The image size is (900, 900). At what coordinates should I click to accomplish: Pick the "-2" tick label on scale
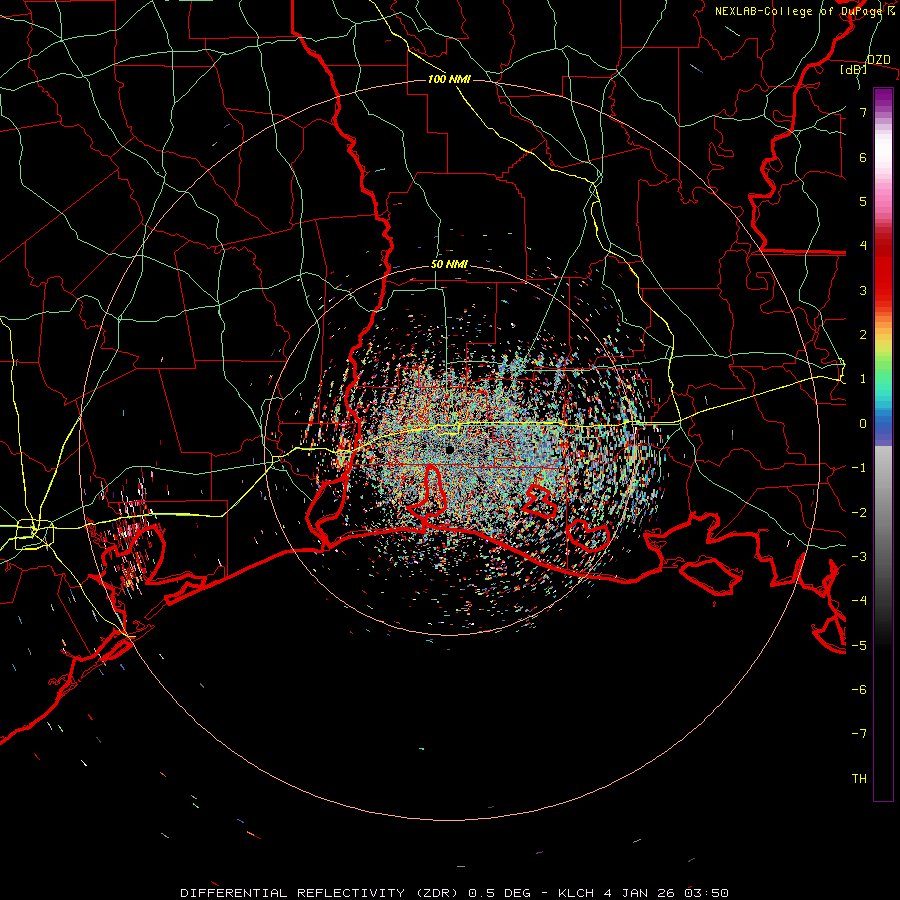tap(859, 513)
